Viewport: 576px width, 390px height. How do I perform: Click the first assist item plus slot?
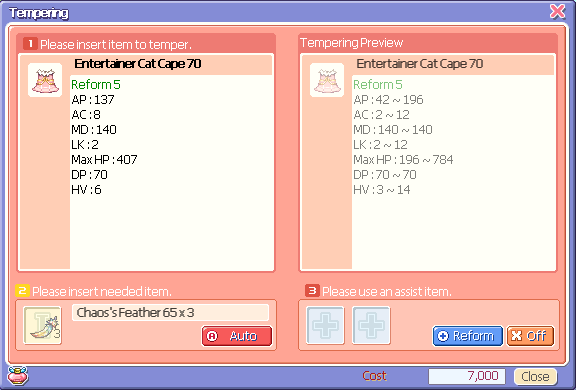325,325
